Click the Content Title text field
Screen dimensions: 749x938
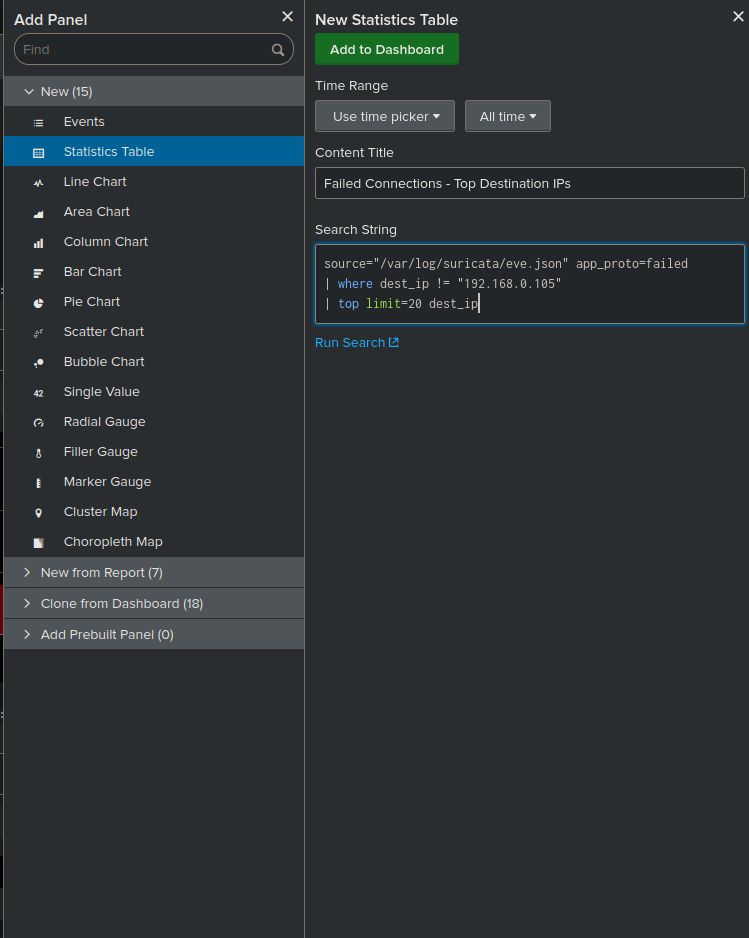pos(529,183)
